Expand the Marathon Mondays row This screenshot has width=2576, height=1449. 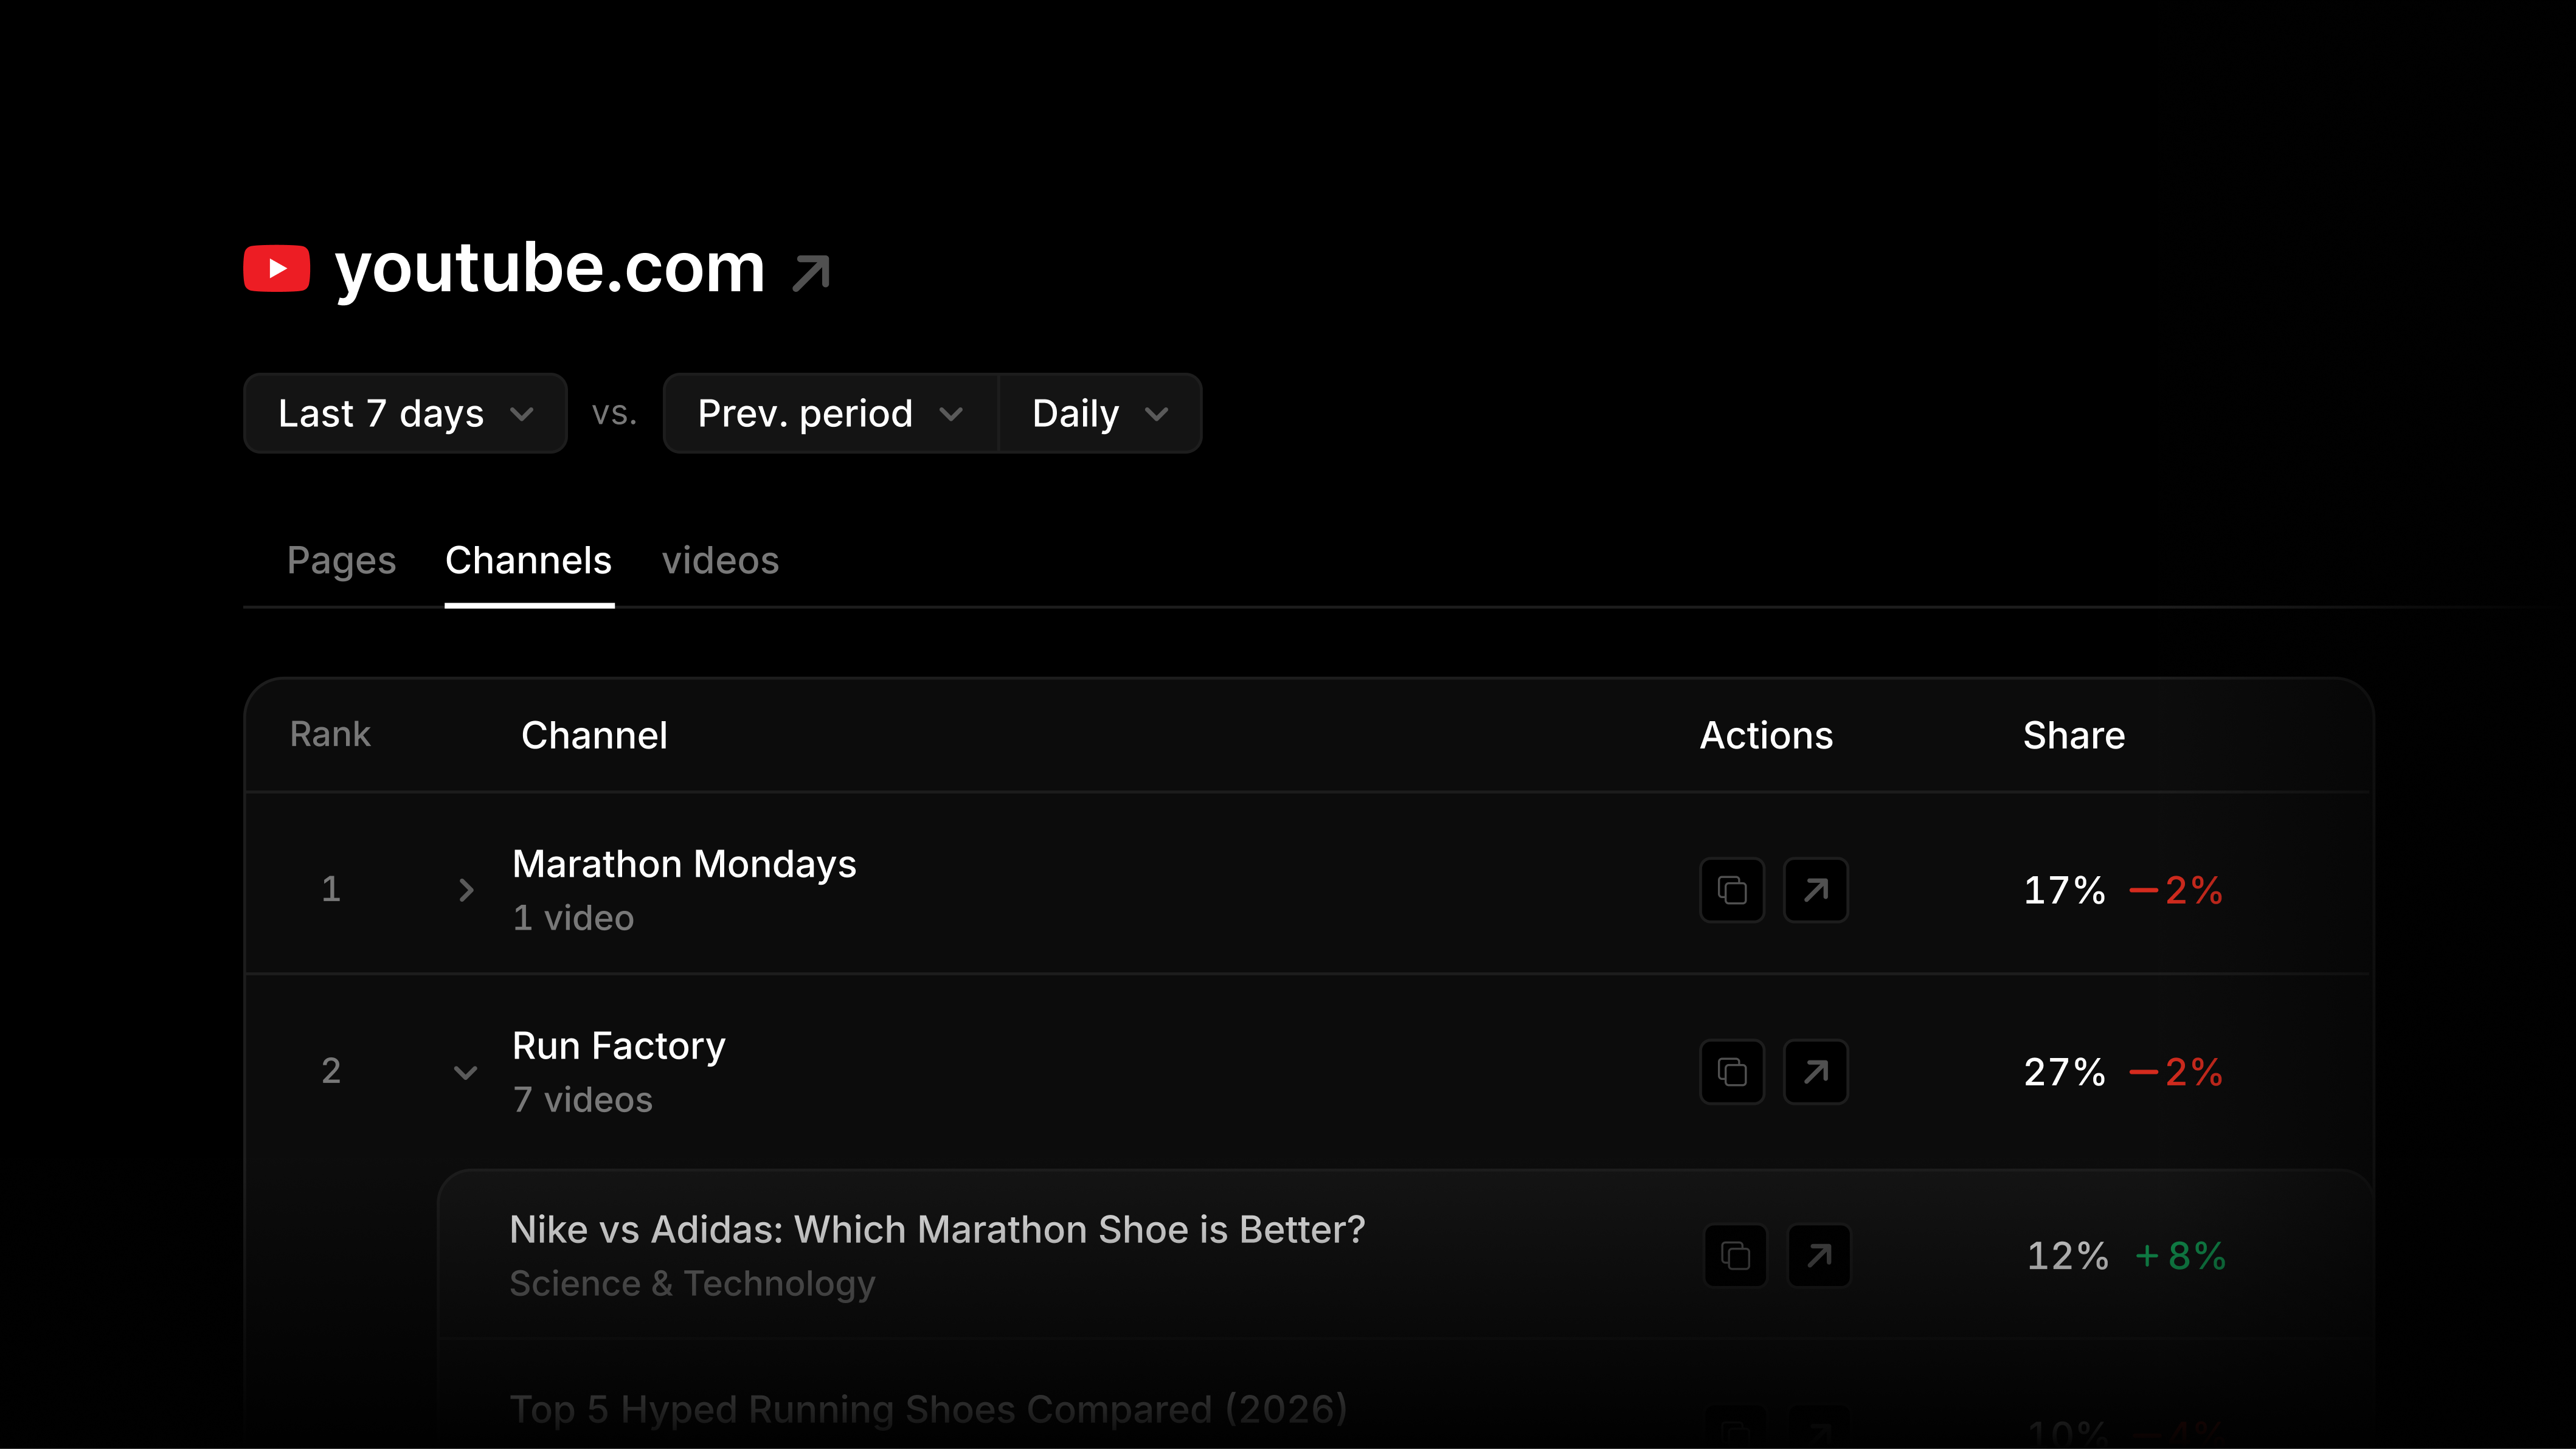tap(466, 890)
